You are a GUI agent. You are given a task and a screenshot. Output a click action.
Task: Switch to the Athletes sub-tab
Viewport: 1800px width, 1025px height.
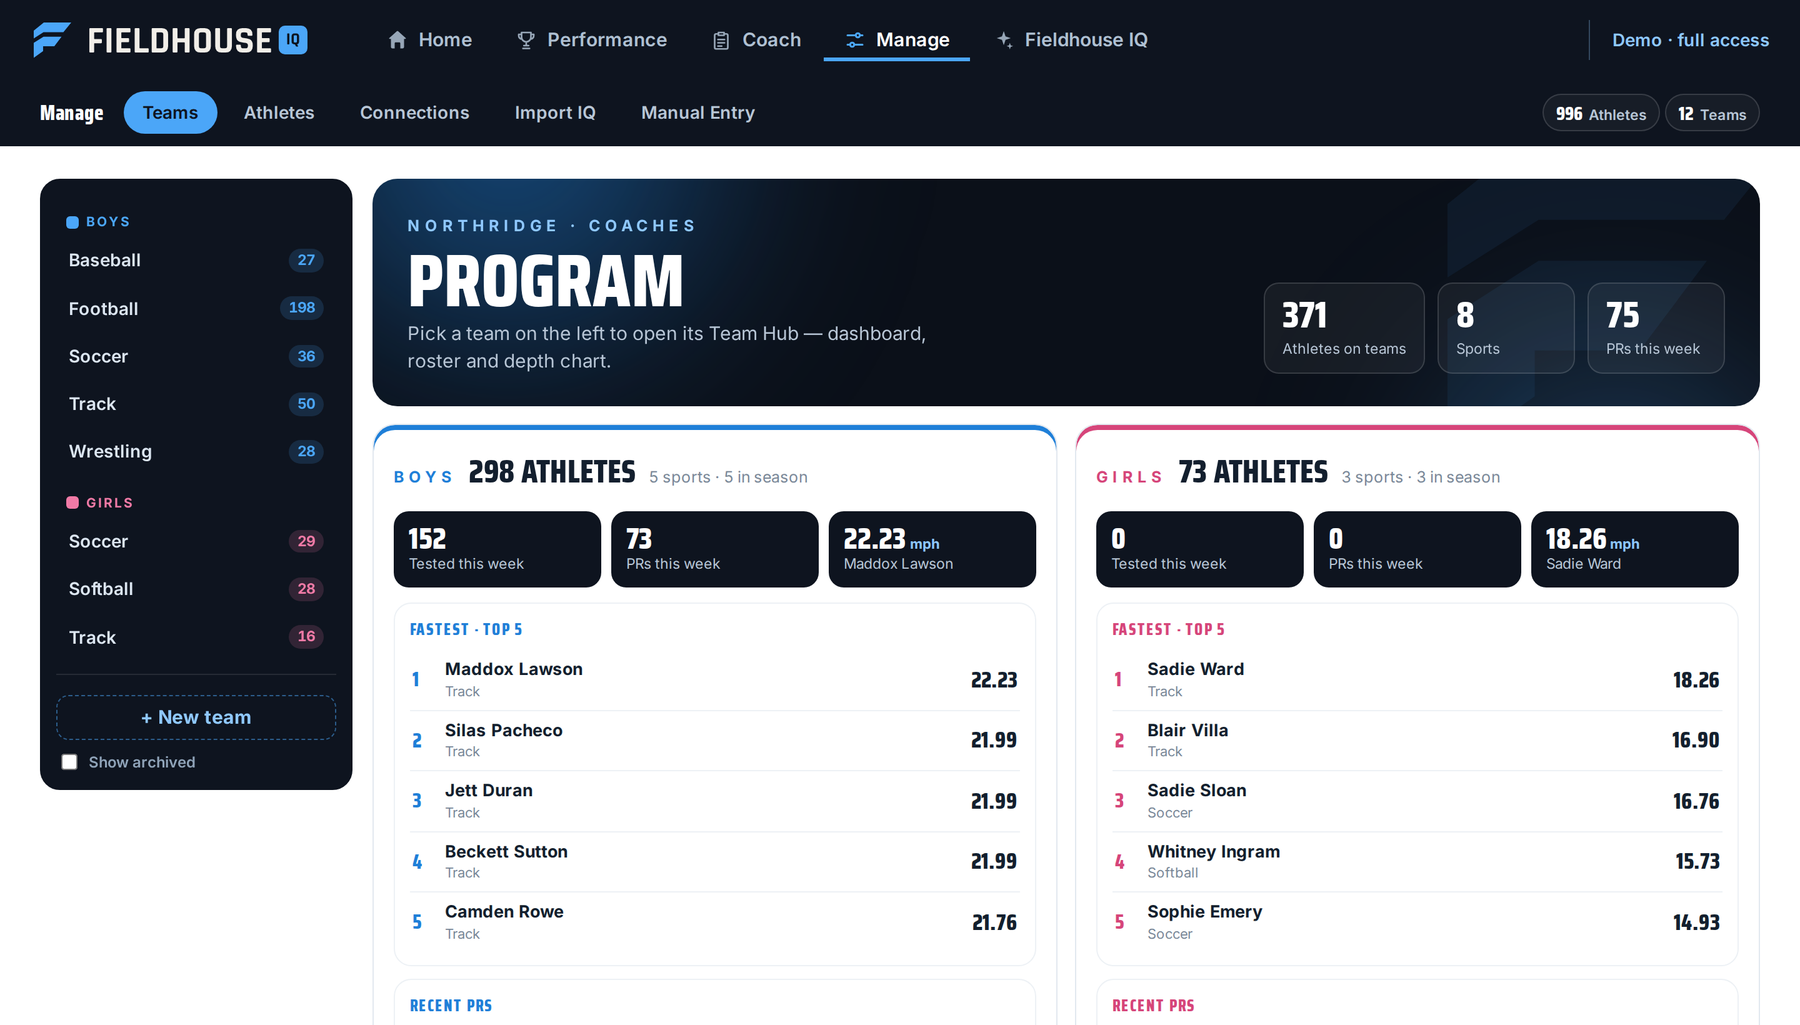[279, 113]
